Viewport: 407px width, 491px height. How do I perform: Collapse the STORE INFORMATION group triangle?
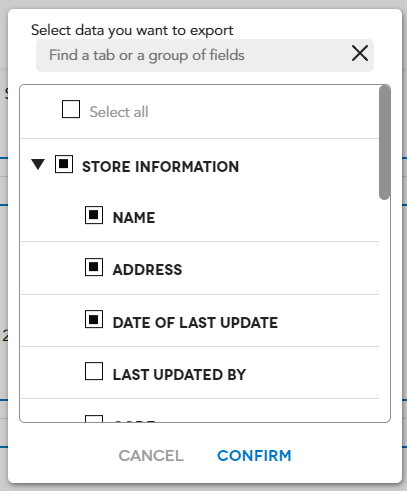[38, 164]
